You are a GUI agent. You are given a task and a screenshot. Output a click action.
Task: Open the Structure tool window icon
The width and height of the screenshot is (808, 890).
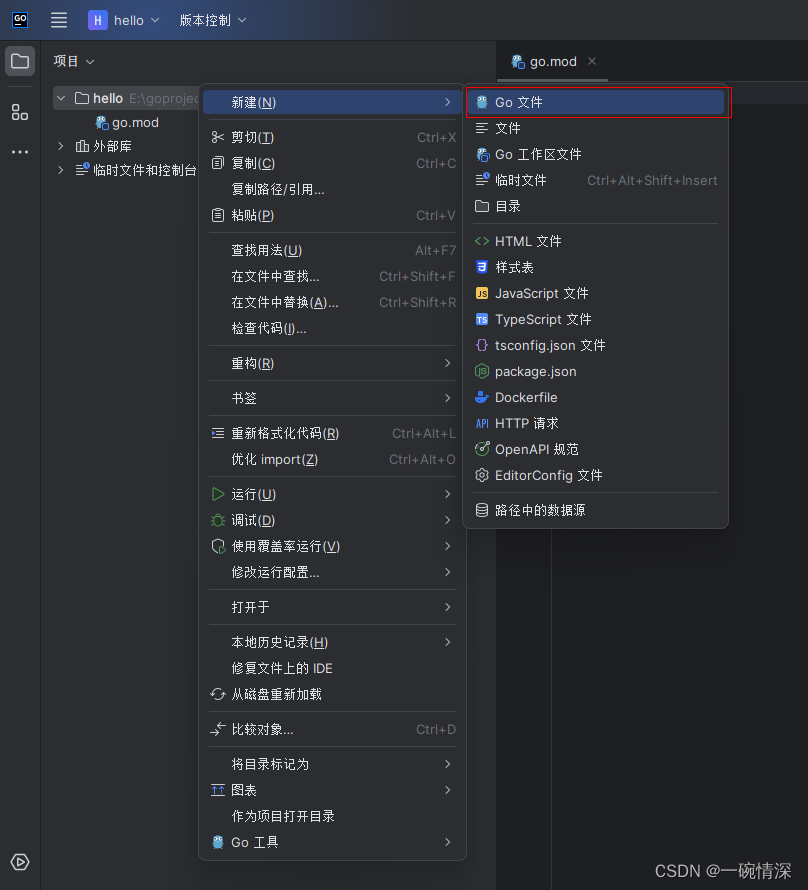click(20, 112)
